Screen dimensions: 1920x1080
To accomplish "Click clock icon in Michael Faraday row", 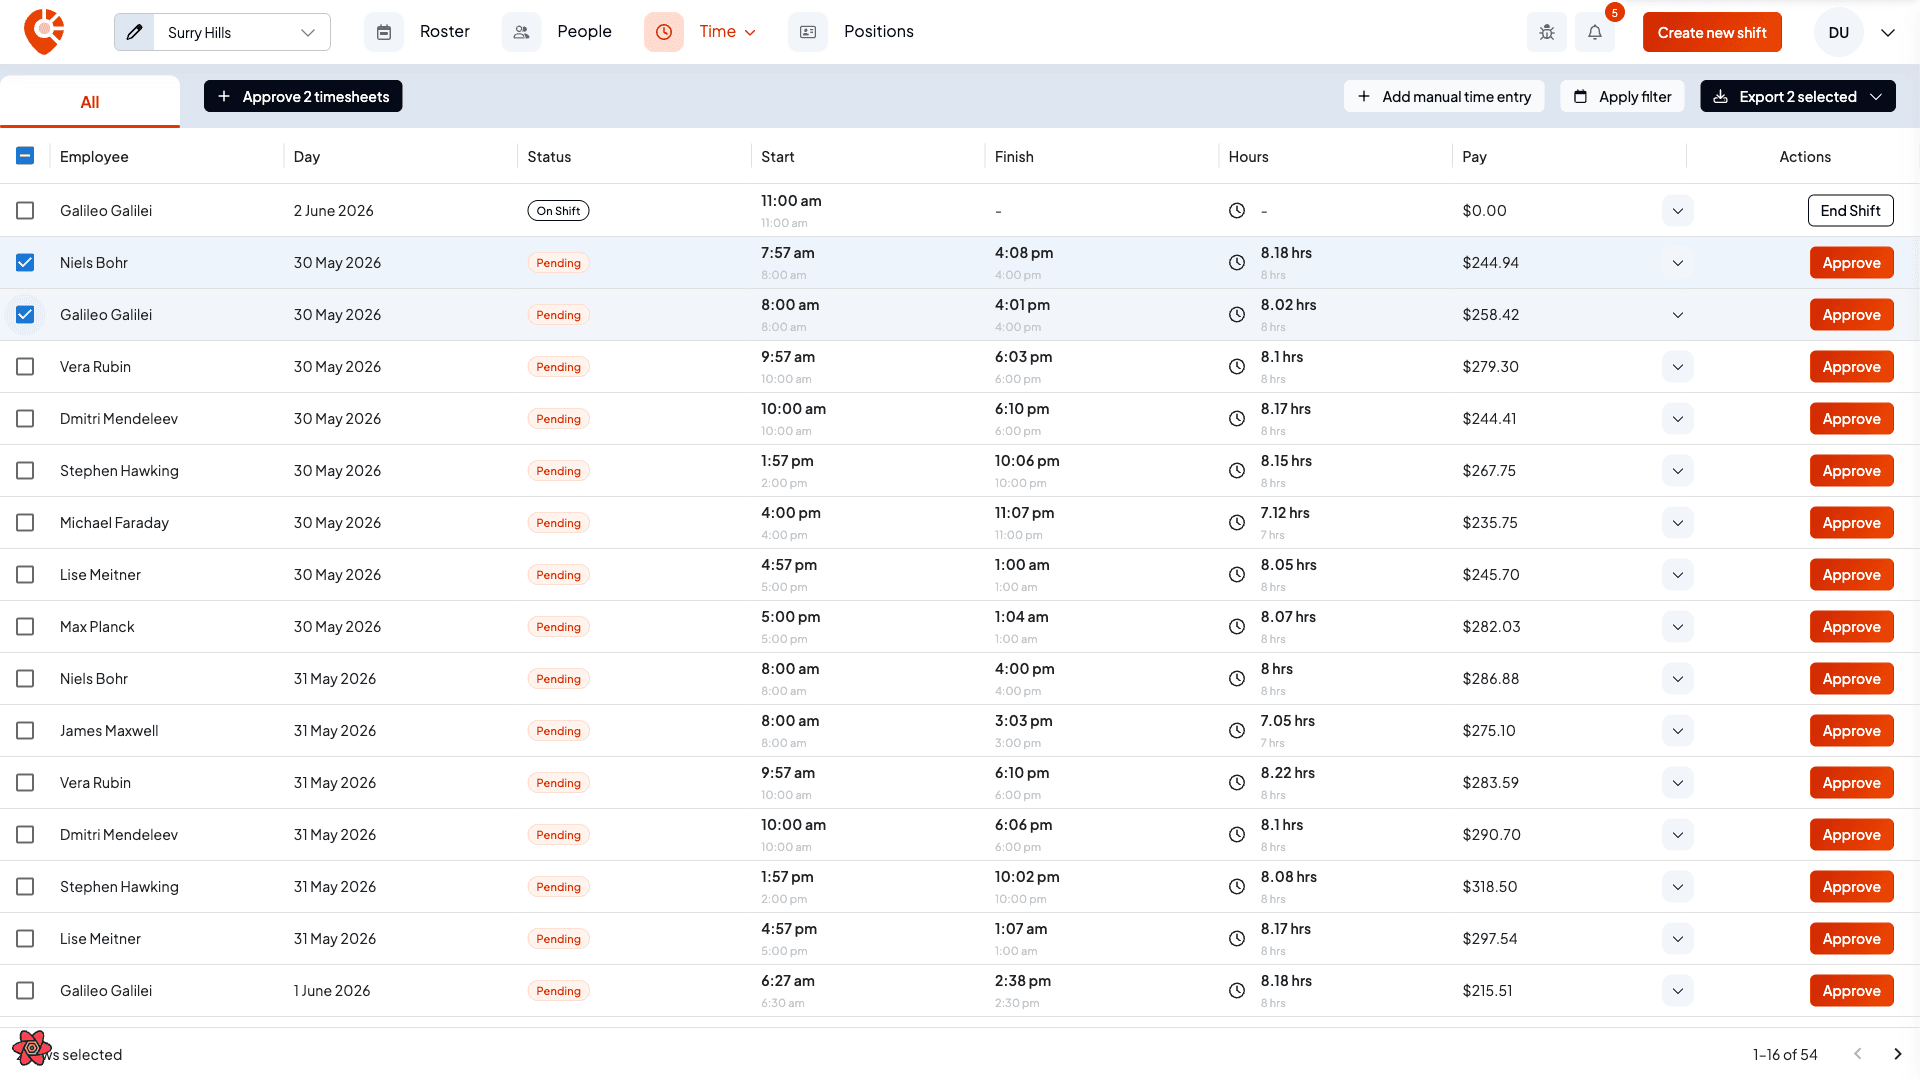I will tap(1237, 523).
